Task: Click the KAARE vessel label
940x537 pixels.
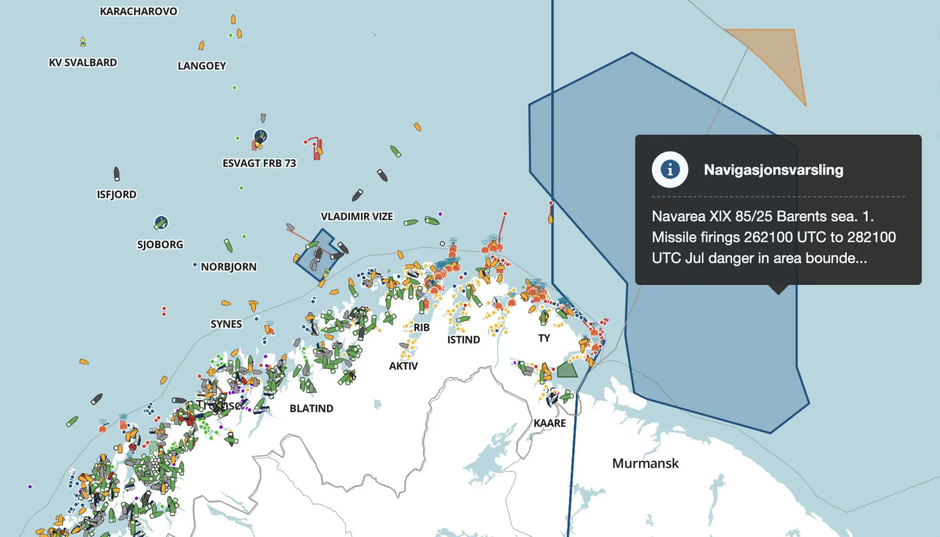Action: [x=549, y=423]
